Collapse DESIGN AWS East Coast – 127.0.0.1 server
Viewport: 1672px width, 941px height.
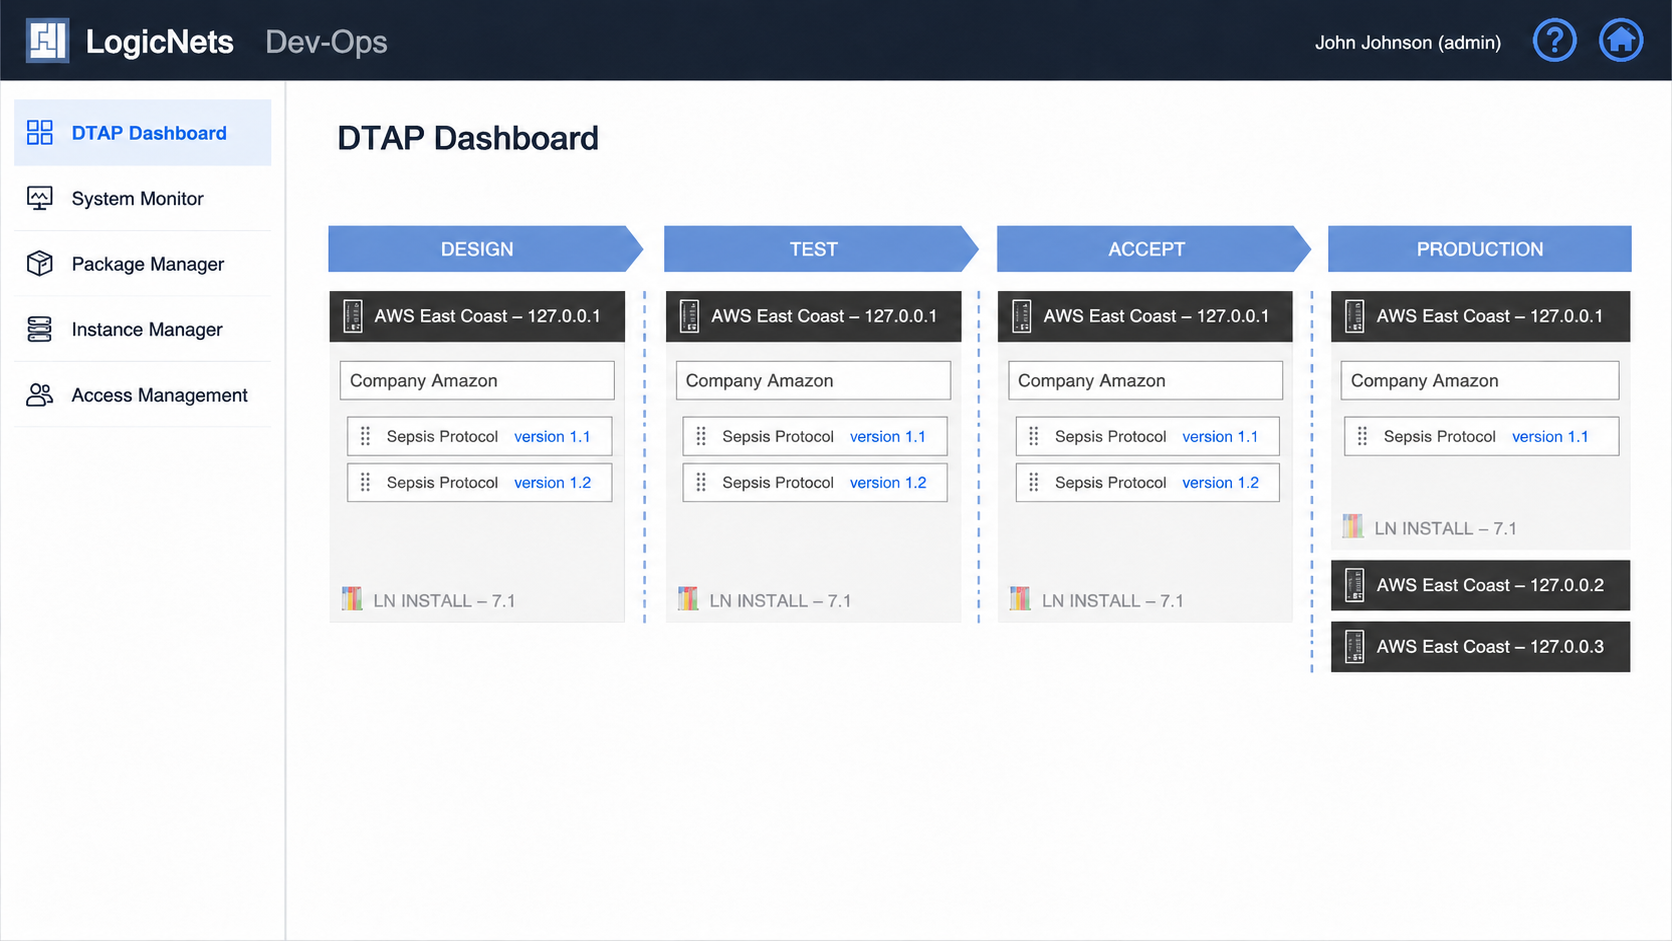477,316
